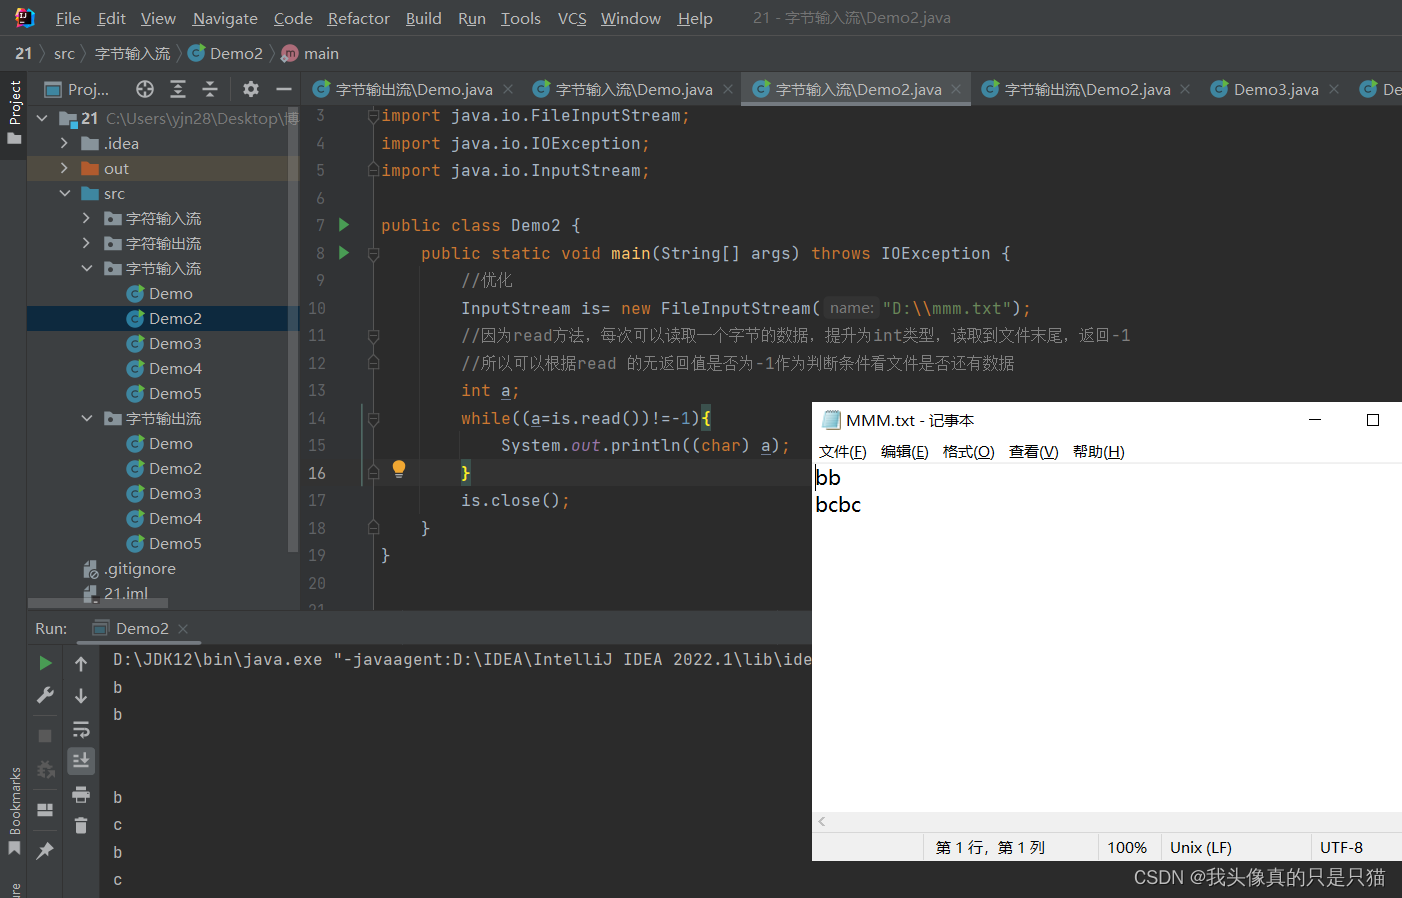Collapse the src folder
The width and height of the screenshot is (1402, 898).
pos(64,193)
